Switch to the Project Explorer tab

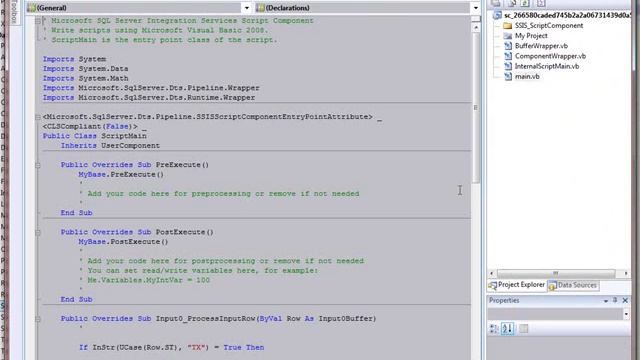[517, 285]
